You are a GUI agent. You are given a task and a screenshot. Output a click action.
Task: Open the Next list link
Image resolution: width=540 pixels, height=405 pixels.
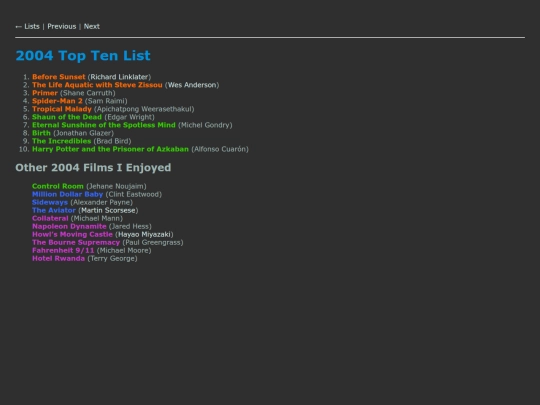click(x=92, y=27)
